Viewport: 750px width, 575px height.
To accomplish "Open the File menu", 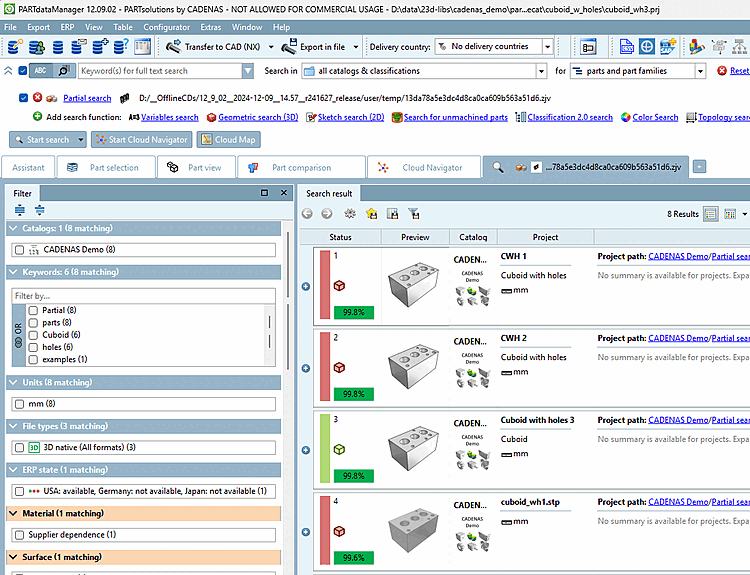I will click(11, 27).
